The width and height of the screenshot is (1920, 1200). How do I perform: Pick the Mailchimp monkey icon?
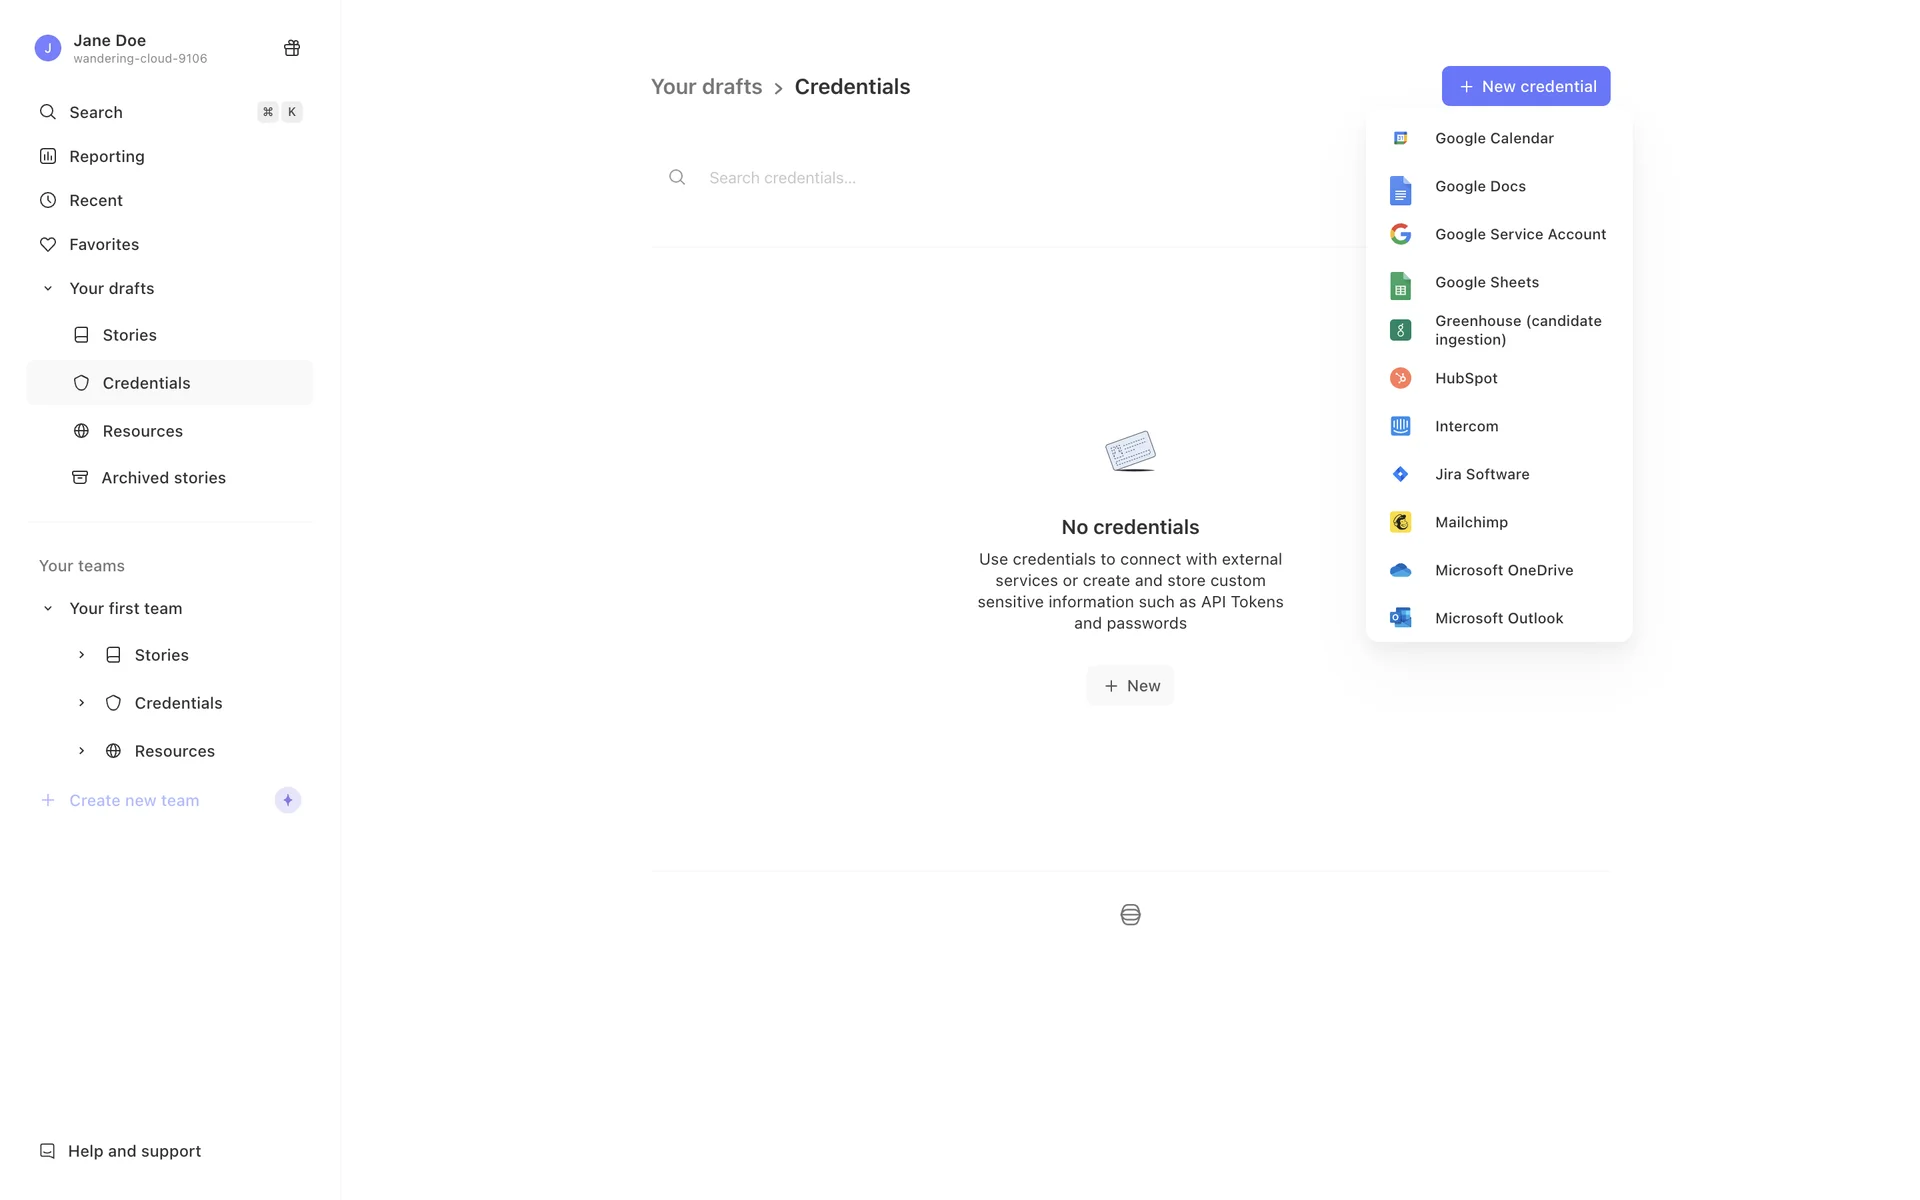pos(1400,522)
